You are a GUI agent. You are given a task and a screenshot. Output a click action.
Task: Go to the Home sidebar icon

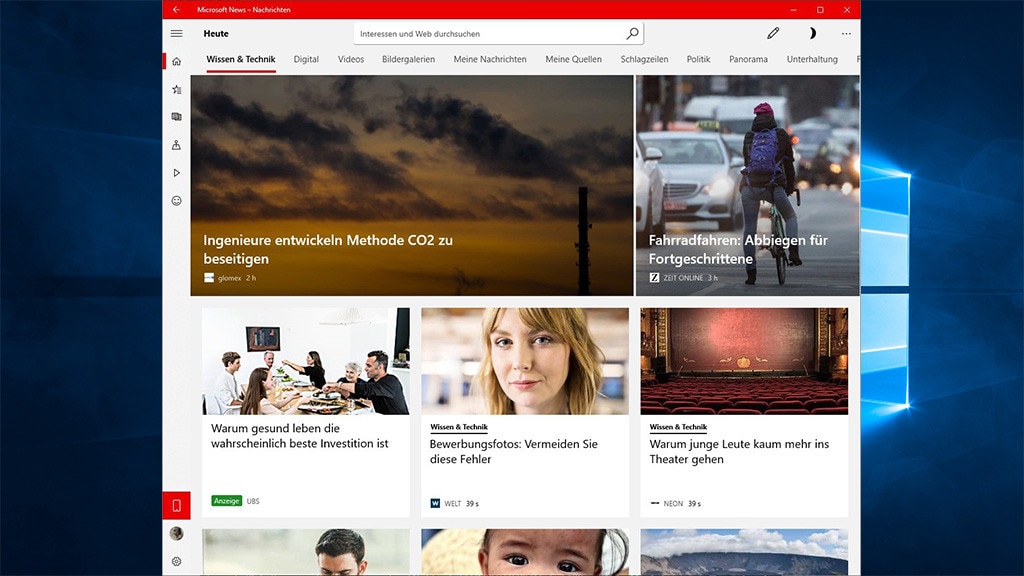(177, 61)
